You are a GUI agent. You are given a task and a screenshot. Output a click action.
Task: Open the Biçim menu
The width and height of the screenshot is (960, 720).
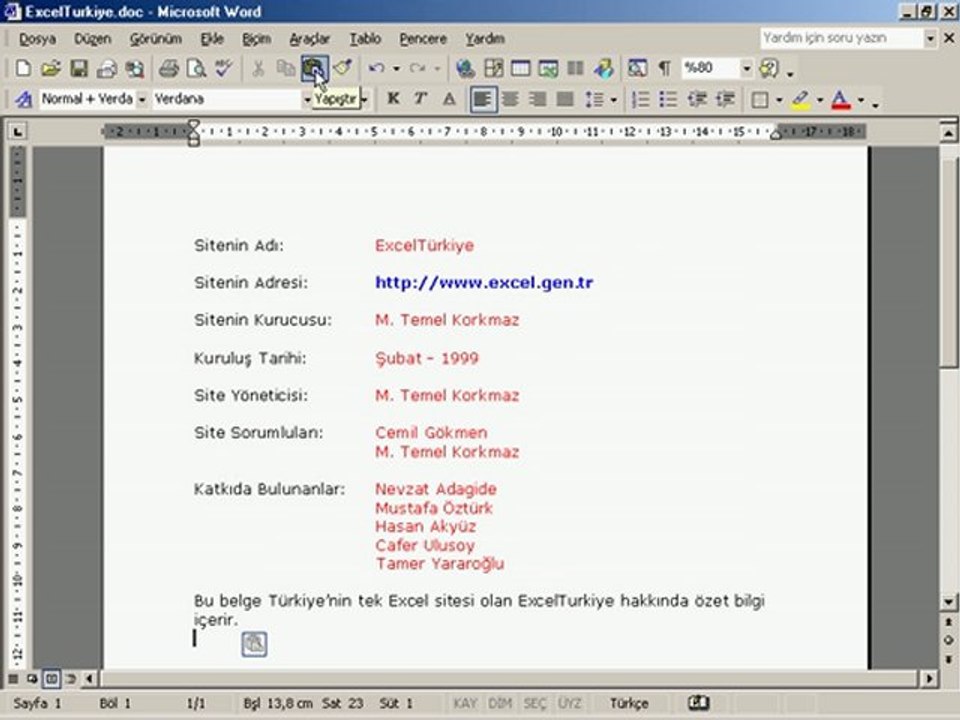(257, 39)
